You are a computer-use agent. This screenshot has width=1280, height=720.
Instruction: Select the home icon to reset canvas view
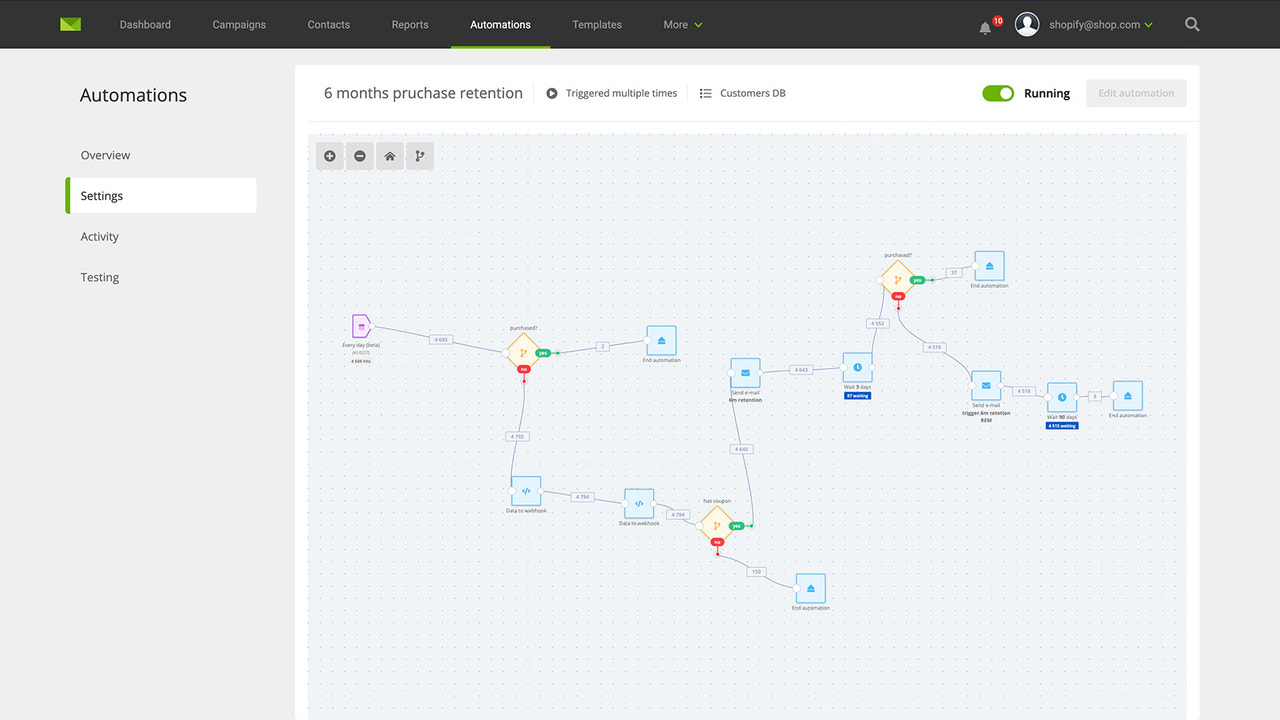pos(389,156)
